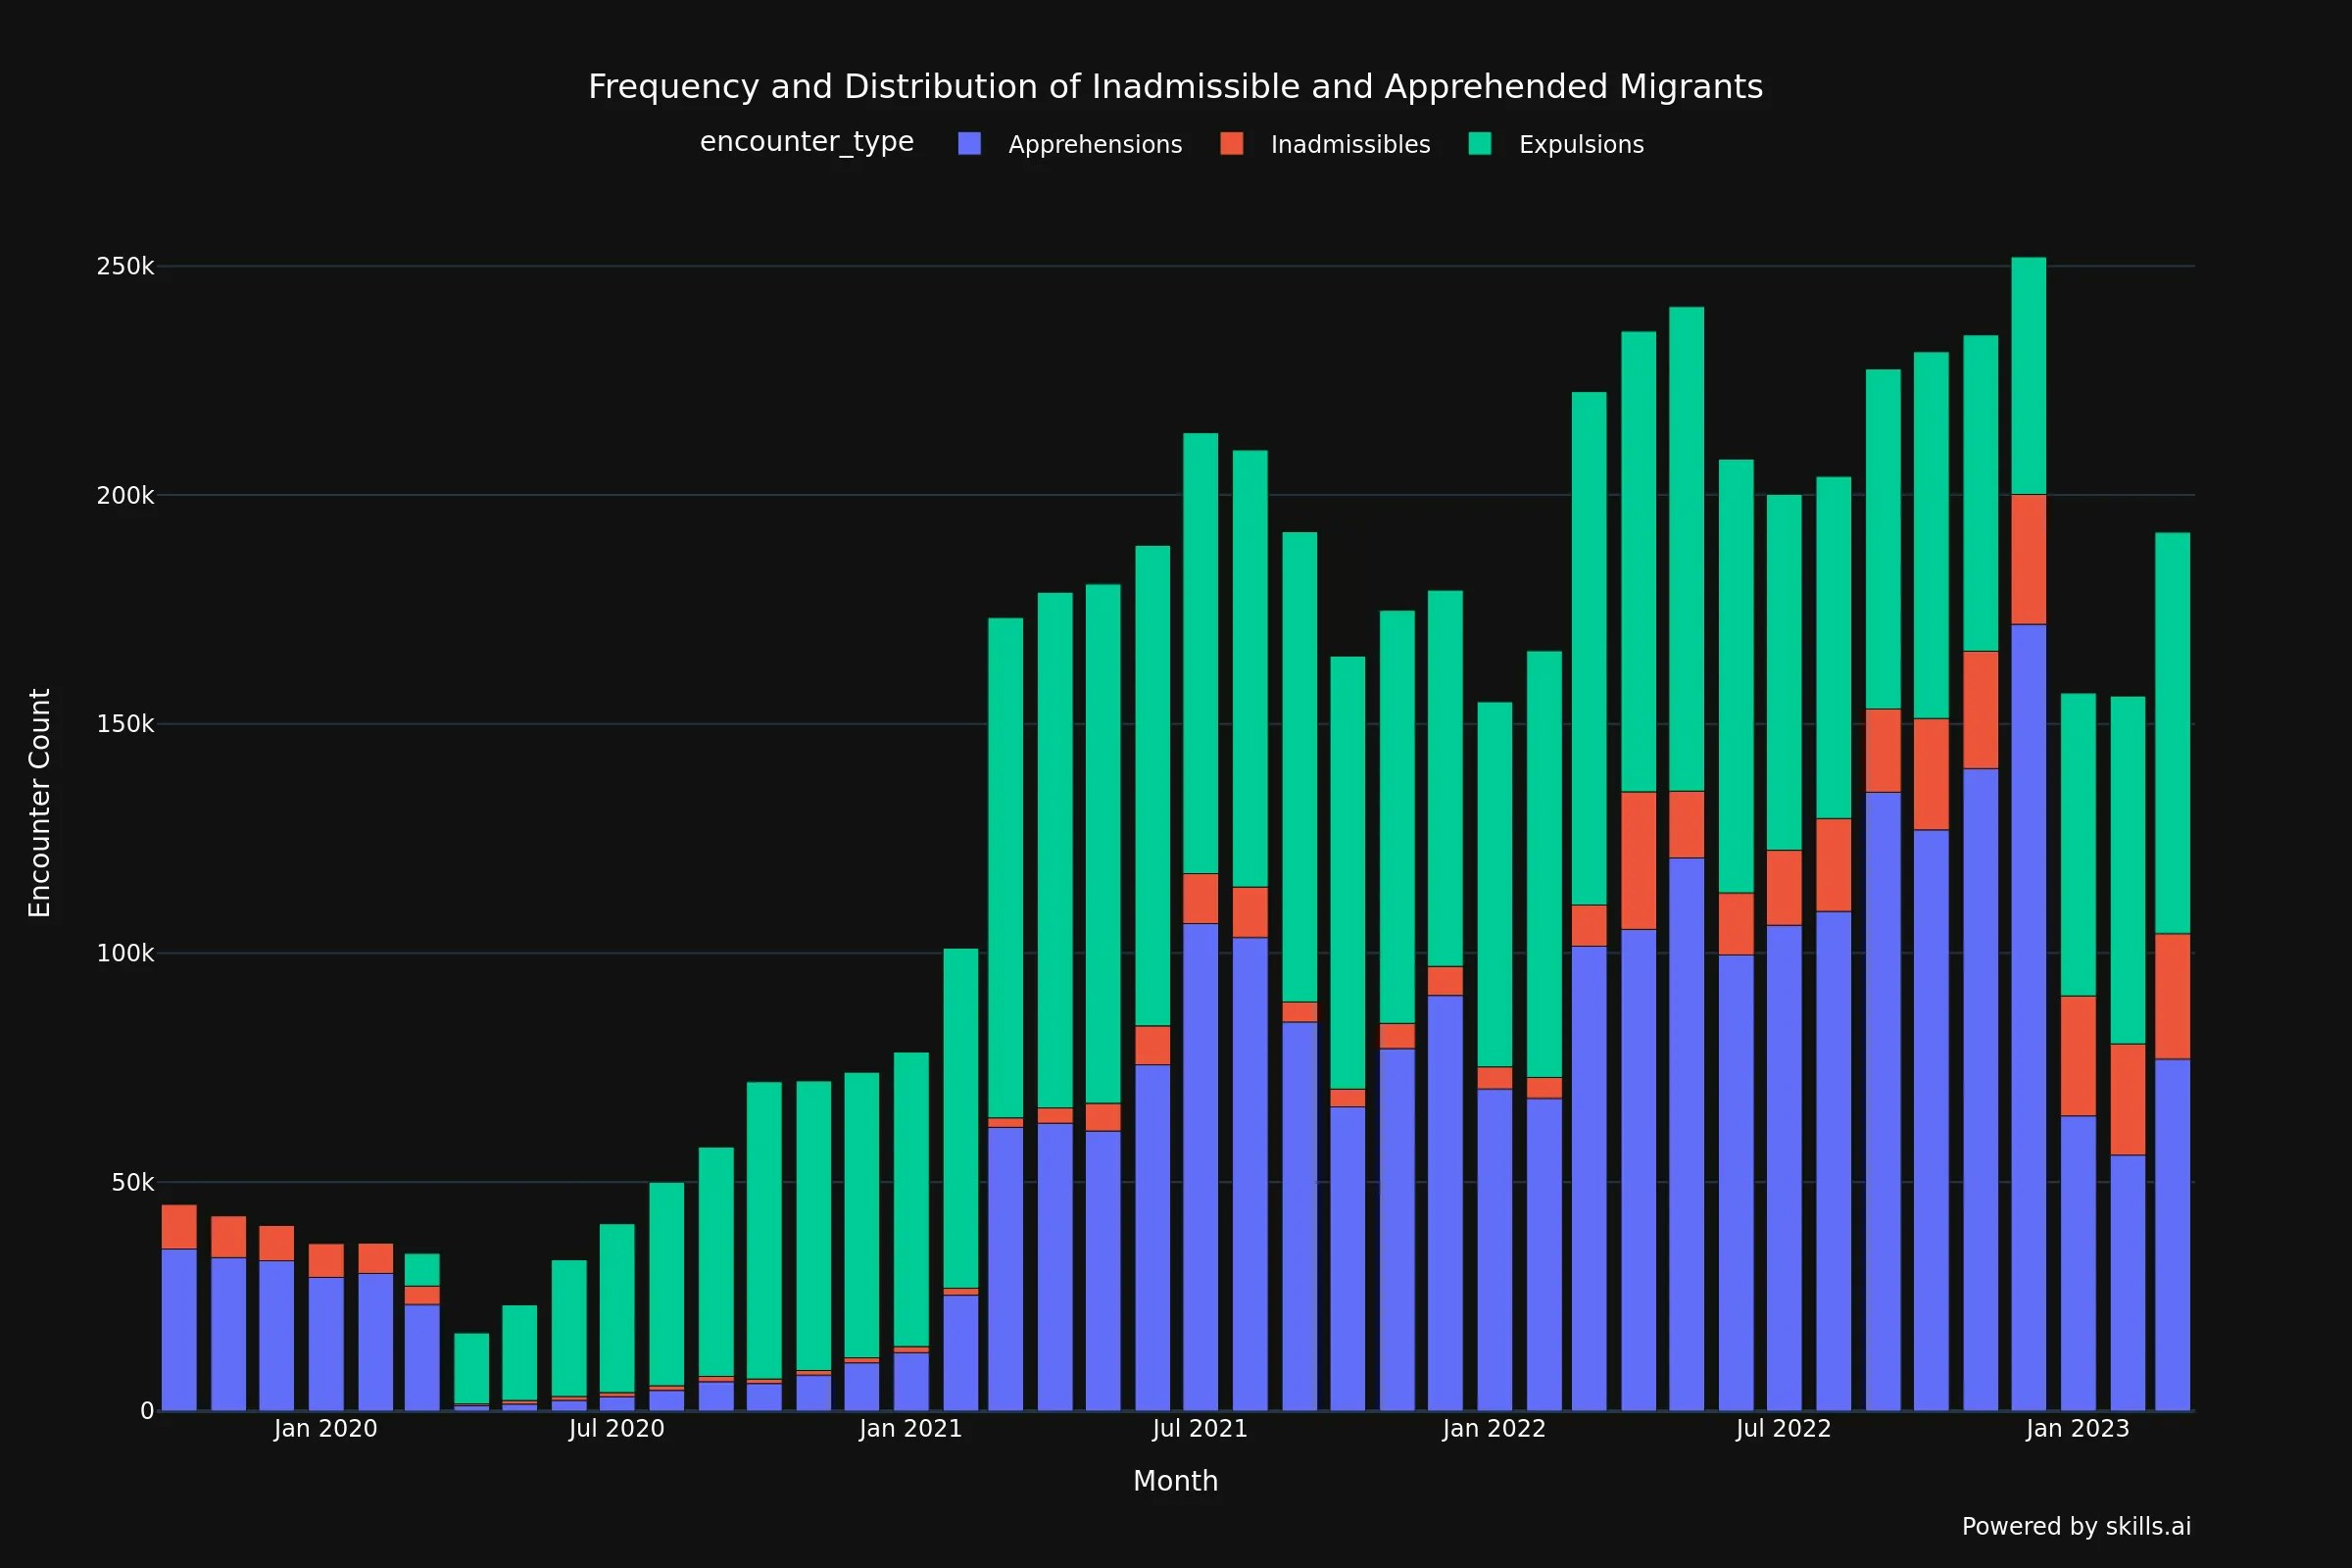Click the Encounter Count axis title
Viewport: 2352px width, 1568px height.
(39, 802)
